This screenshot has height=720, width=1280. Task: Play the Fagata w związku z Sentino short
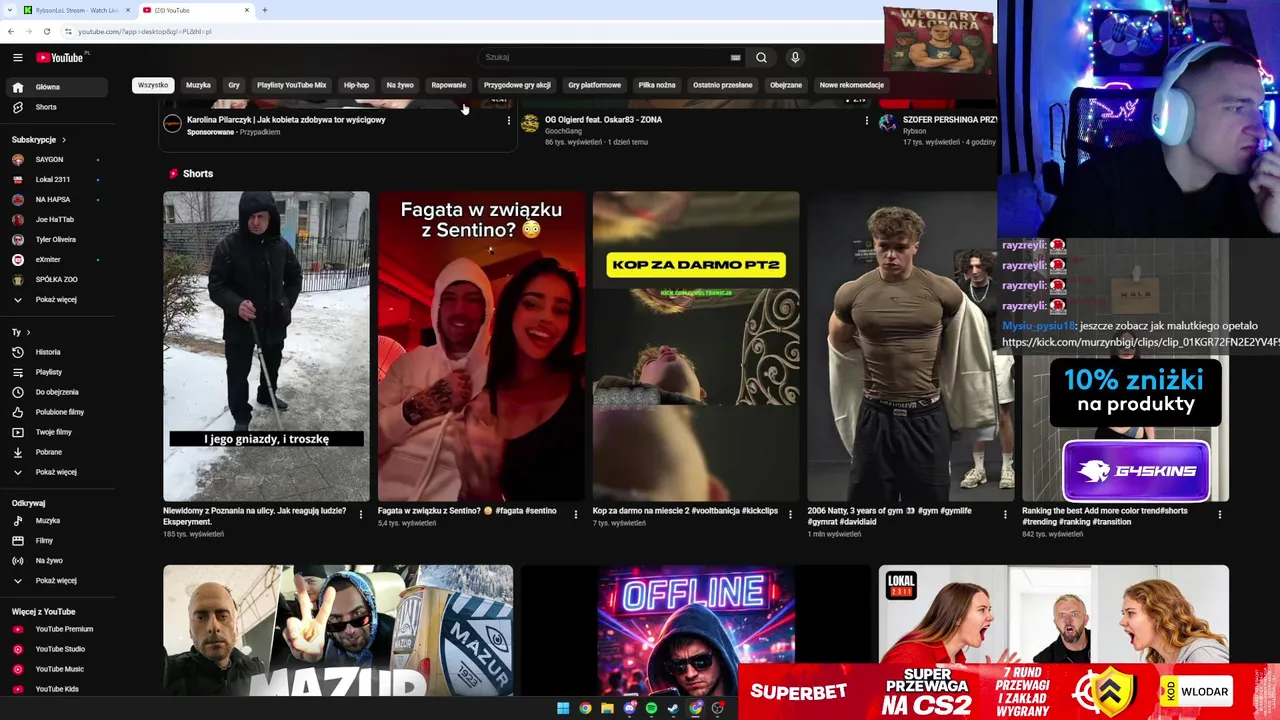(x=481, y=346)
